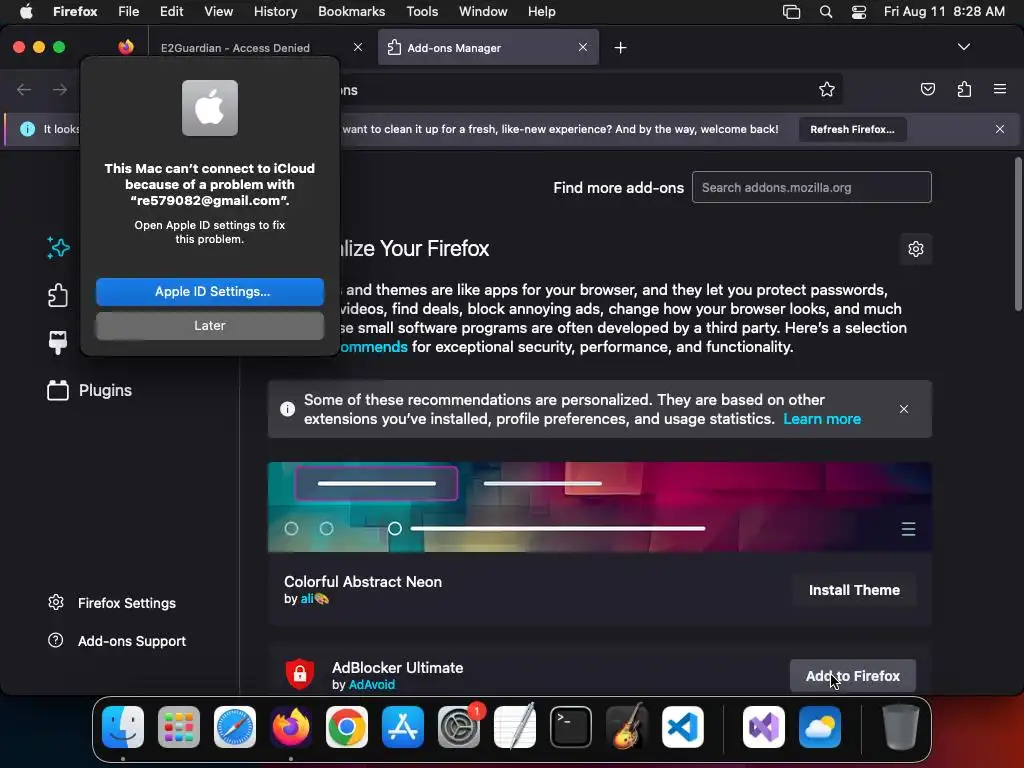Screen dimensions: 1024x768
Task: Click Install Theme for Colorful Abstract Neon
Action: click(x=854, y=590)
